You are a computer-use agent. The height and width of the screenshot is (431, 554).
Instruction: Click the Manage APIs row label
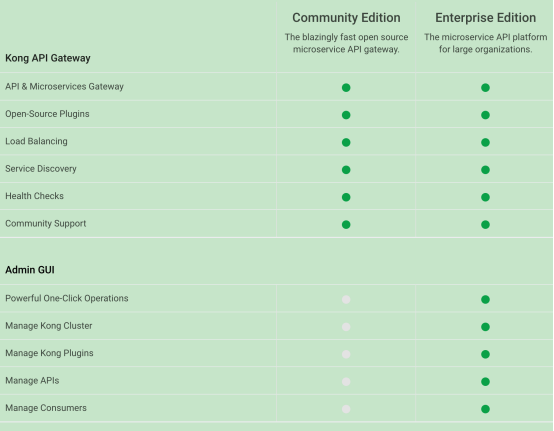coord(32,380)
